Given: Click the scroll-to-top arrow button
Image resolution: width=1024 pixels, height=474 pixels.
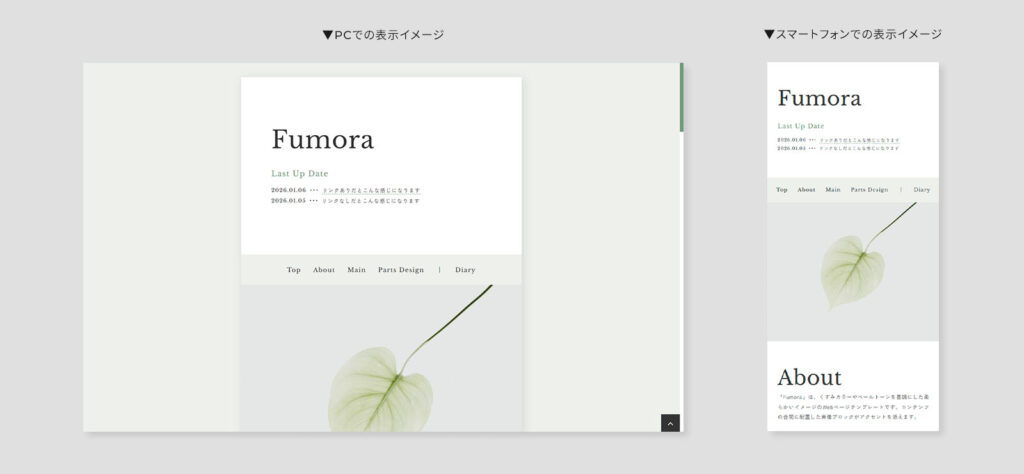Looking at the screenshot, I should tap(670, 423).
